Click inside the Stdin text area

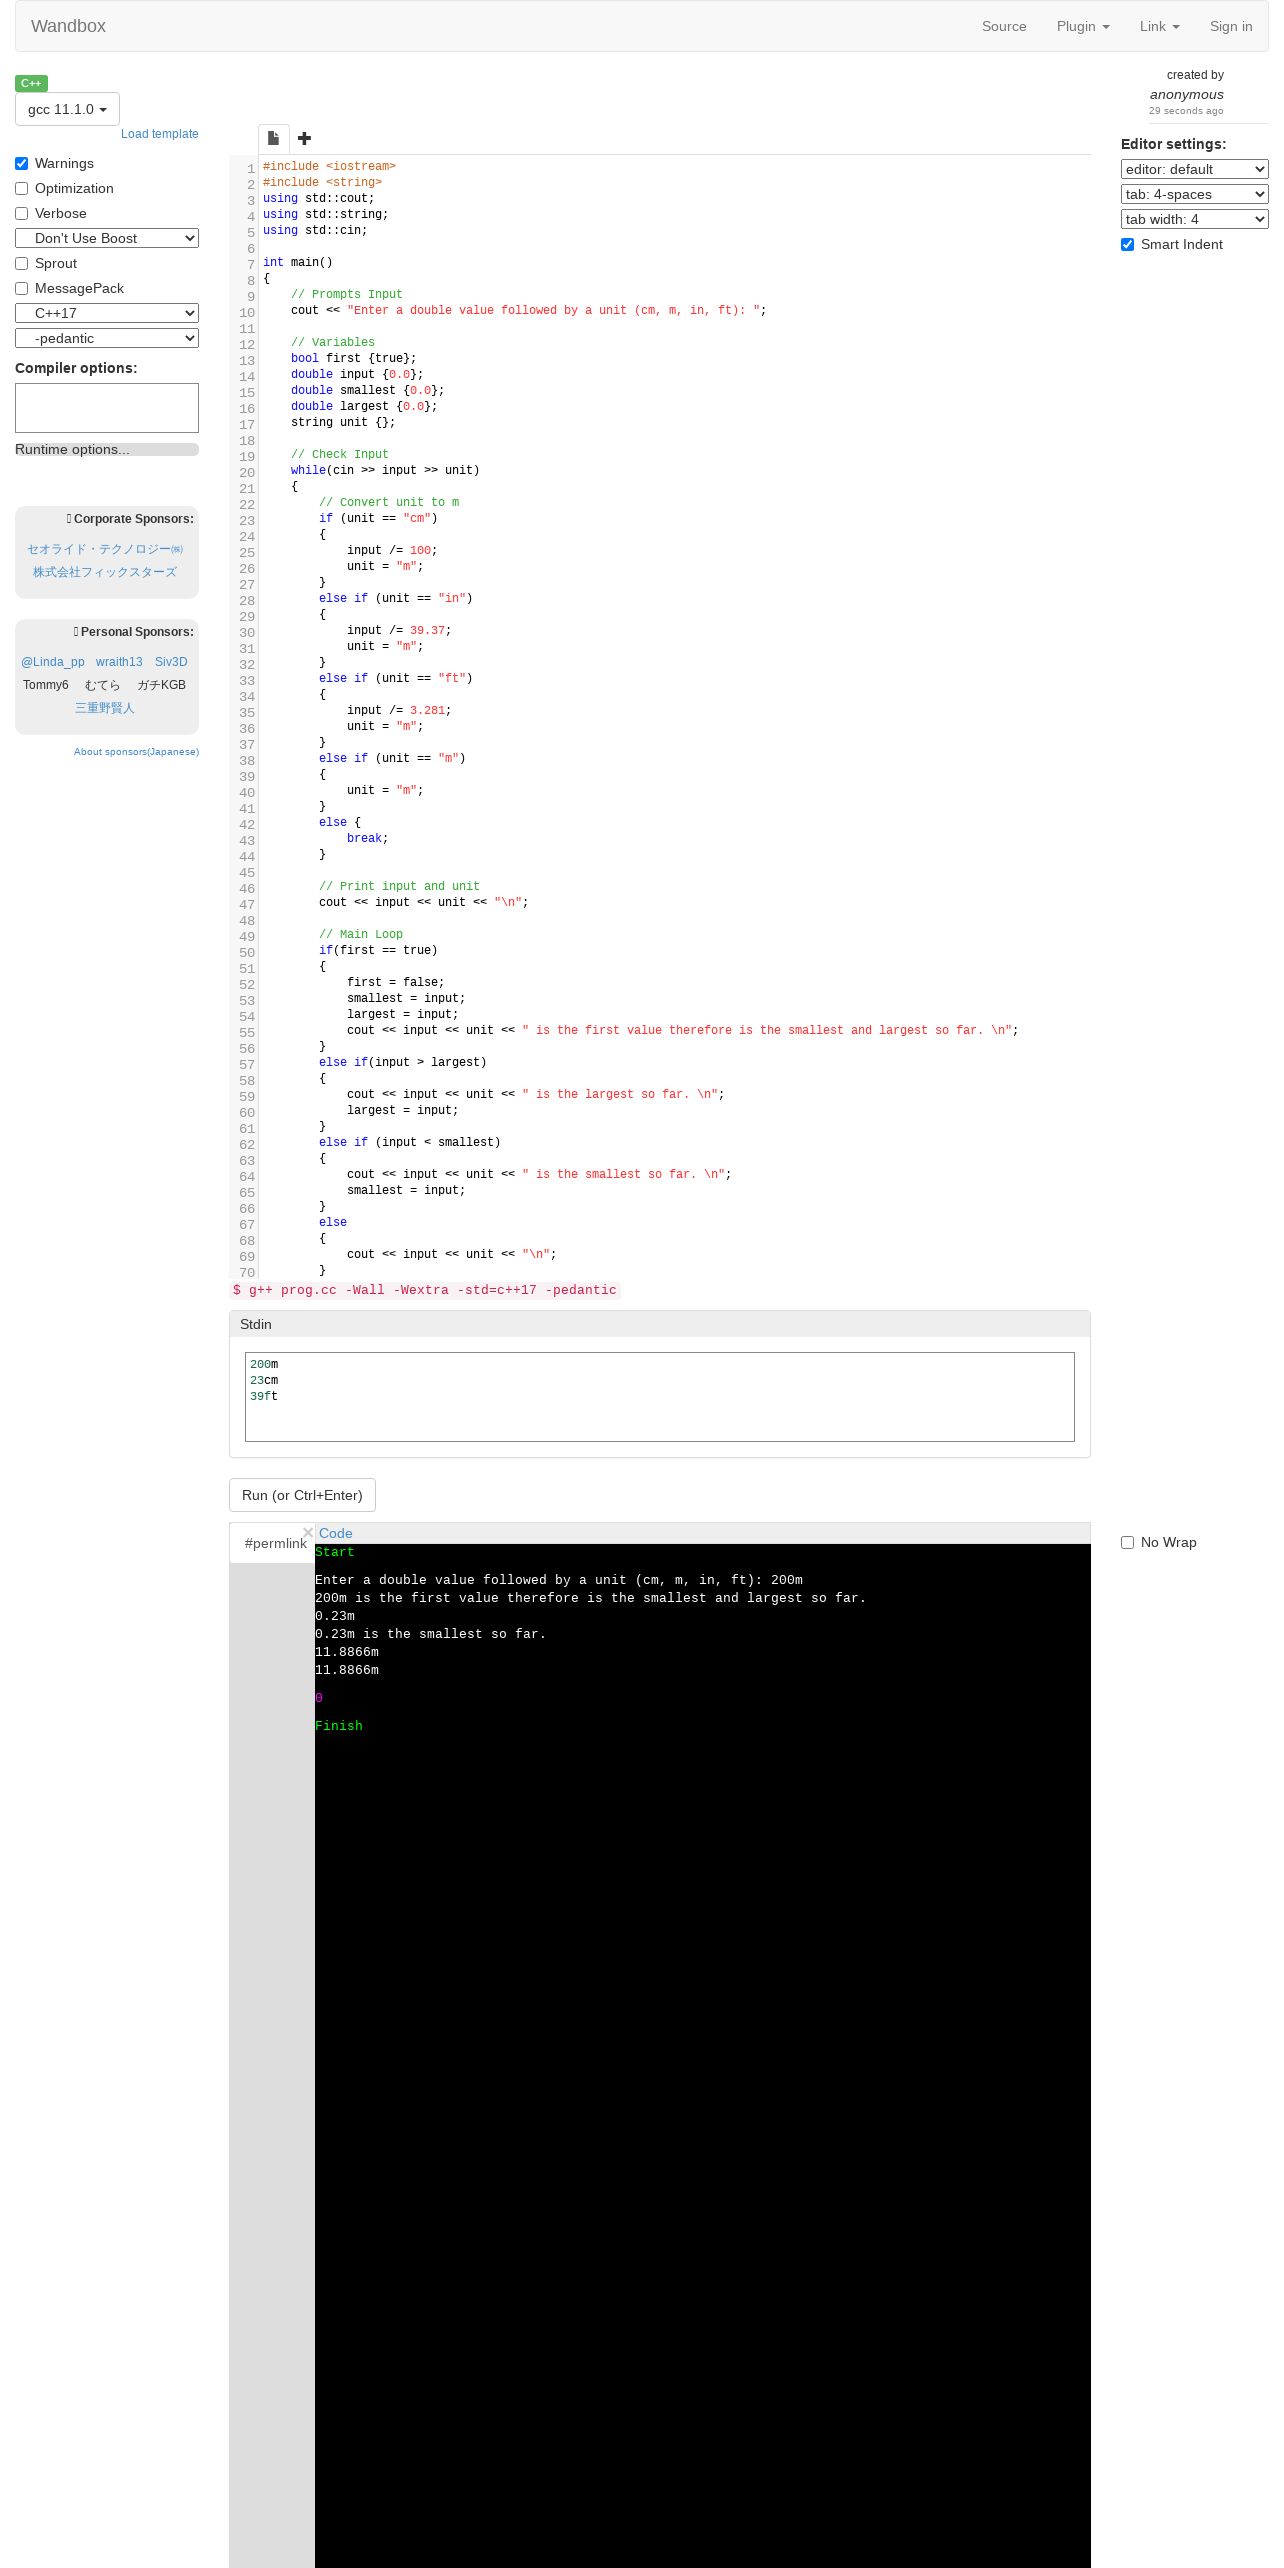pyautogui.click(x=660, y=1397)
